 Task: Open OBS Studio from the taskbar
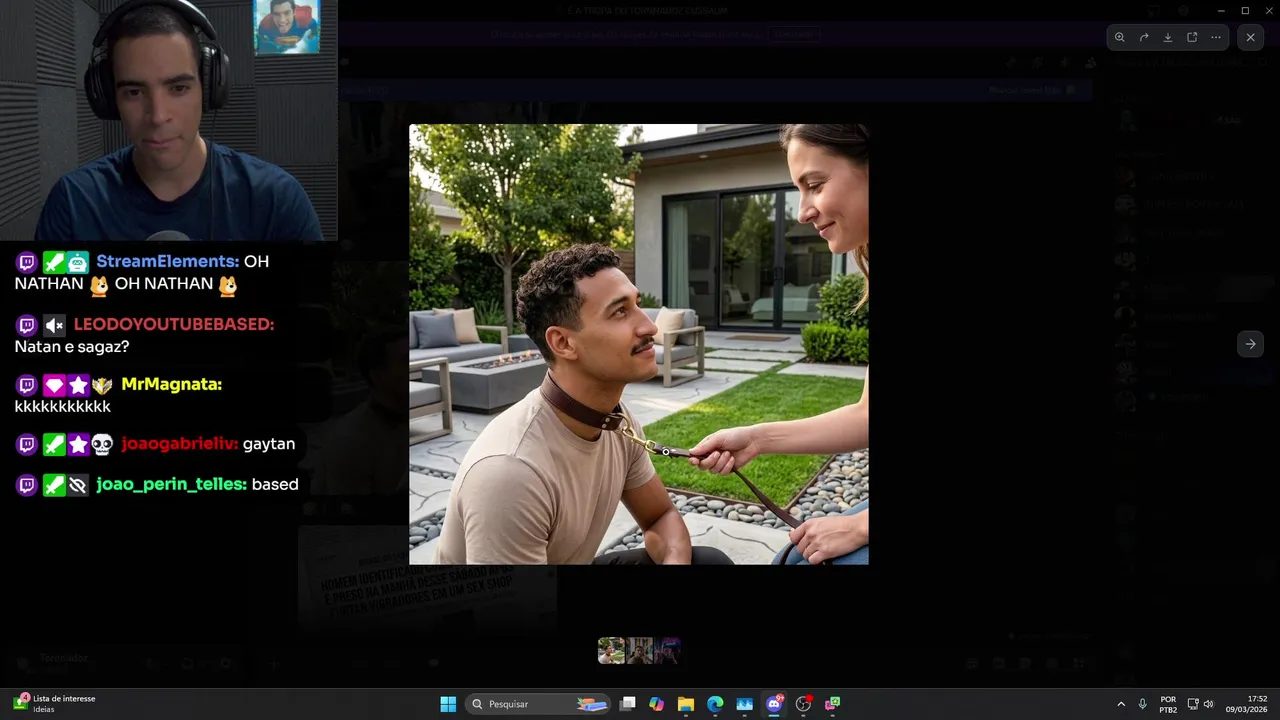coord(803,704)
